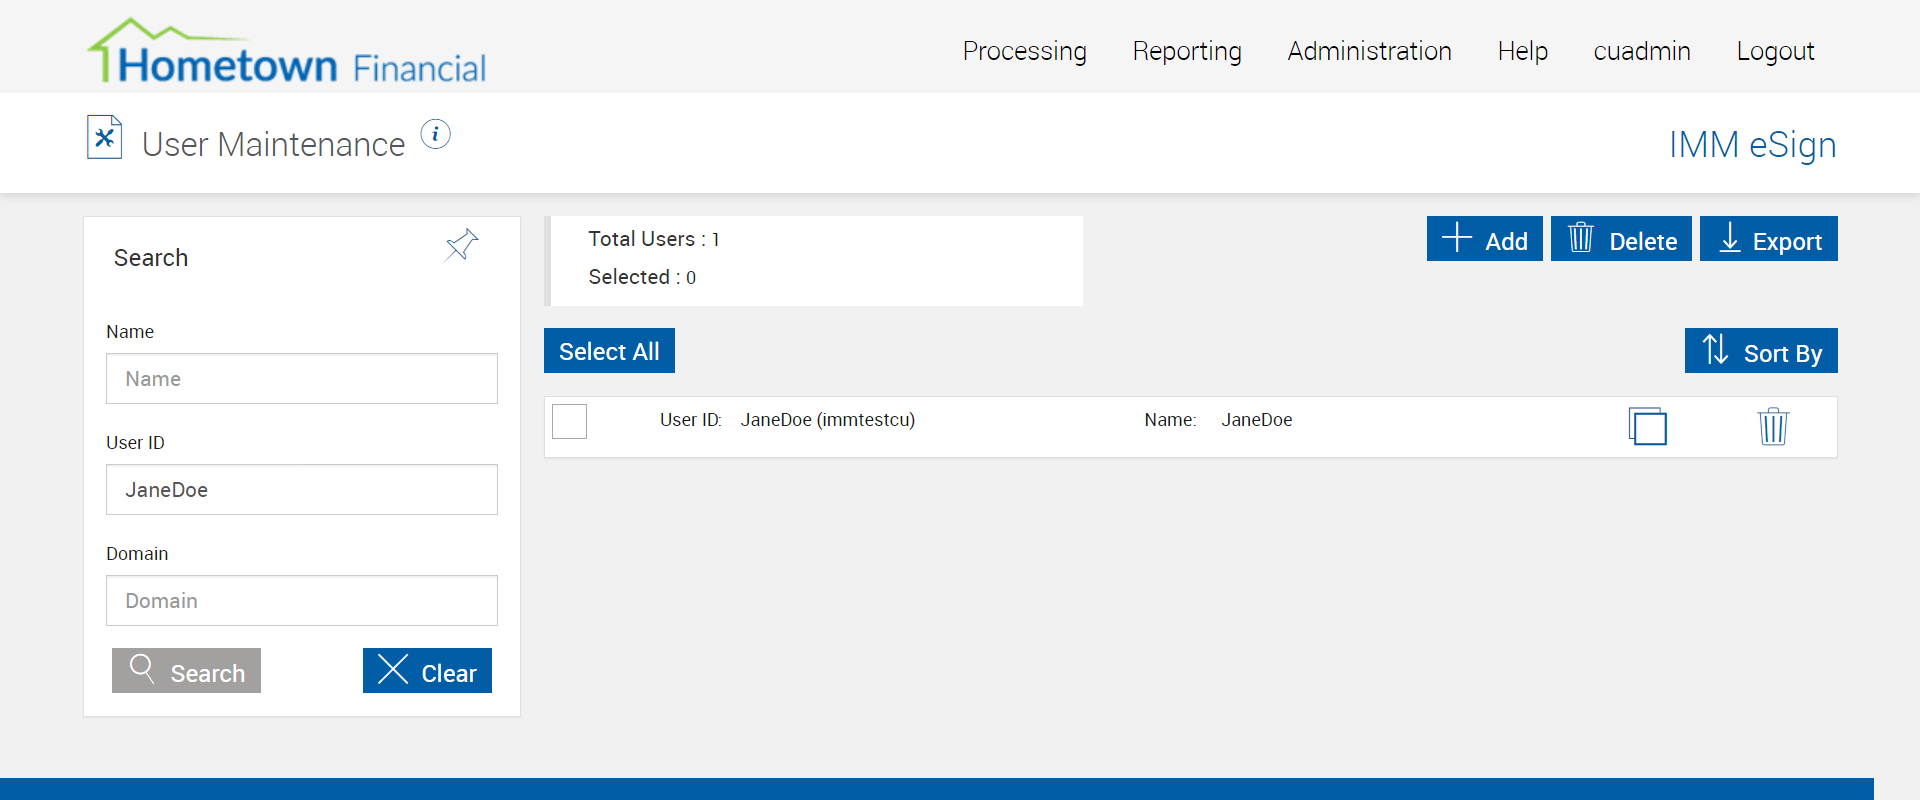Expand the Administration menu
1920x800 pixels.
[x=1368, y=51]
